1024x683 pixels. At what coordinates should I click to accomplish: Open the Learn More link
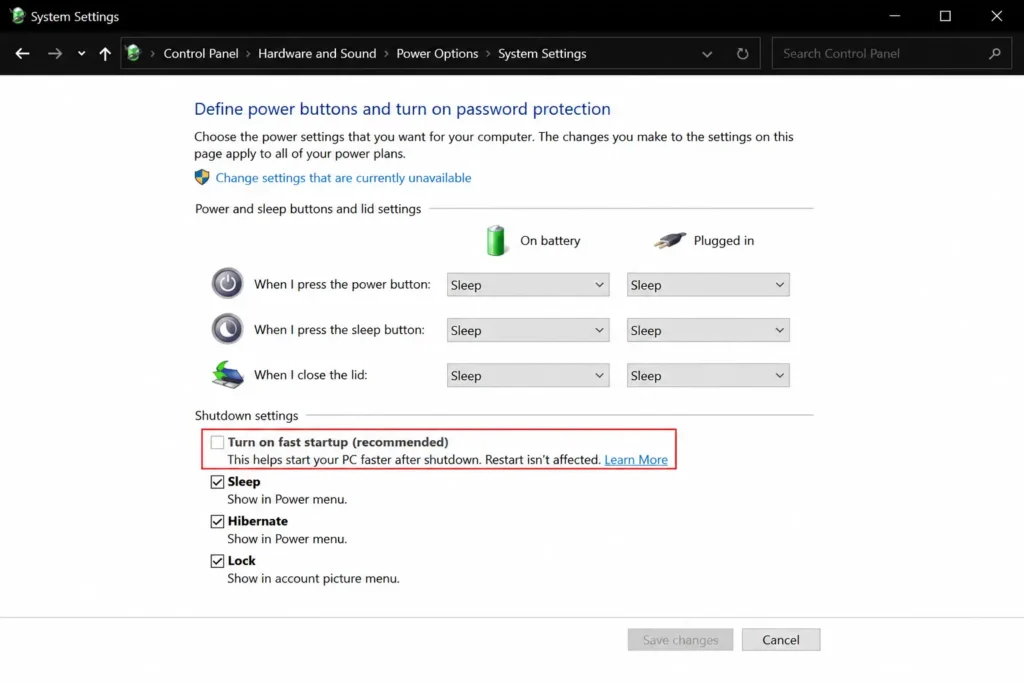coord(635,460)
